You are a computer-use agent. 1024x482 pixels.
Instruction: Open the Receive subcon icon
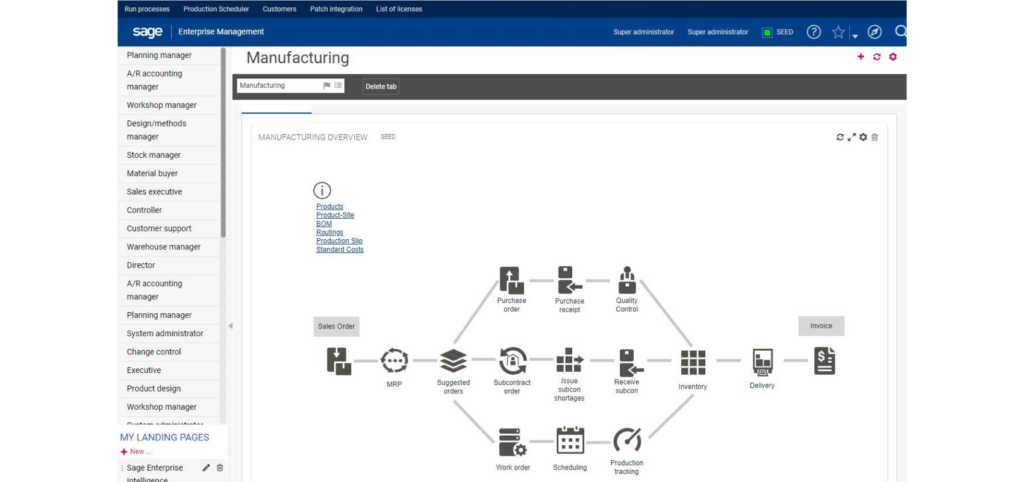(x=630, y=362)
